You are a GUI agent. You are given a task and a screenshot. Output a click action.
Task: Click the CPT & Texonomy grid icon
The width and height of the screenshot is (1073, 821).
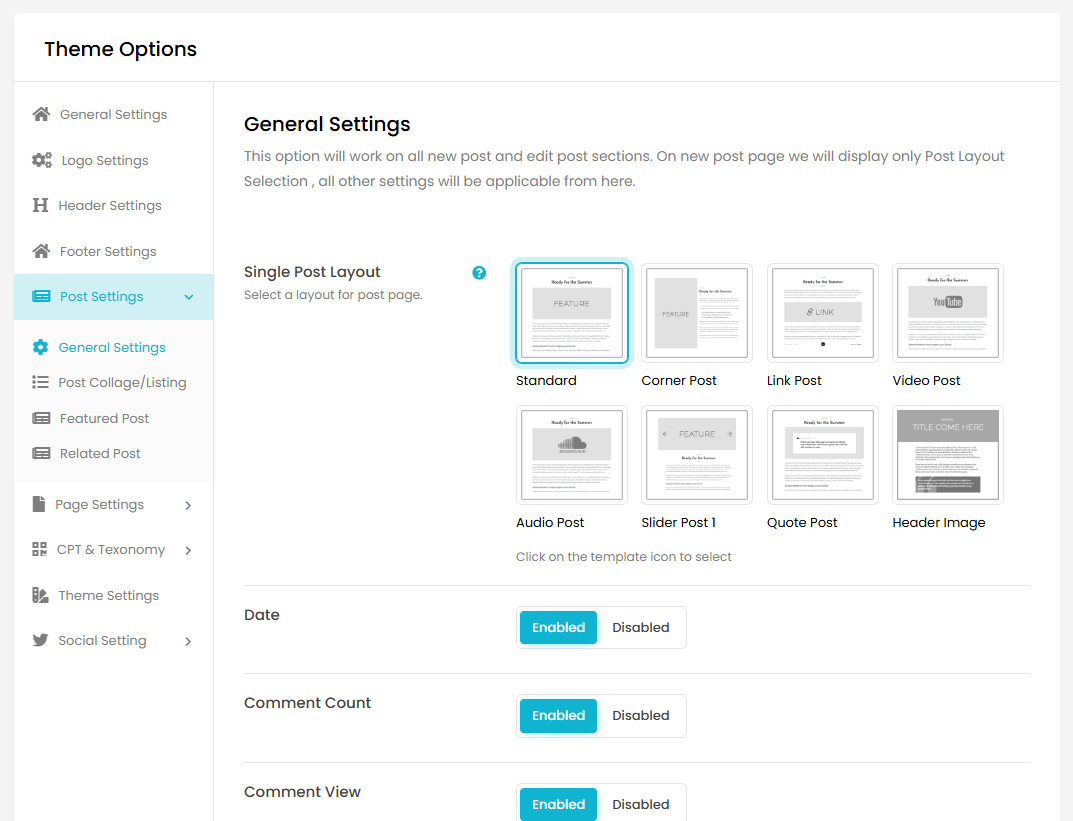40,549
